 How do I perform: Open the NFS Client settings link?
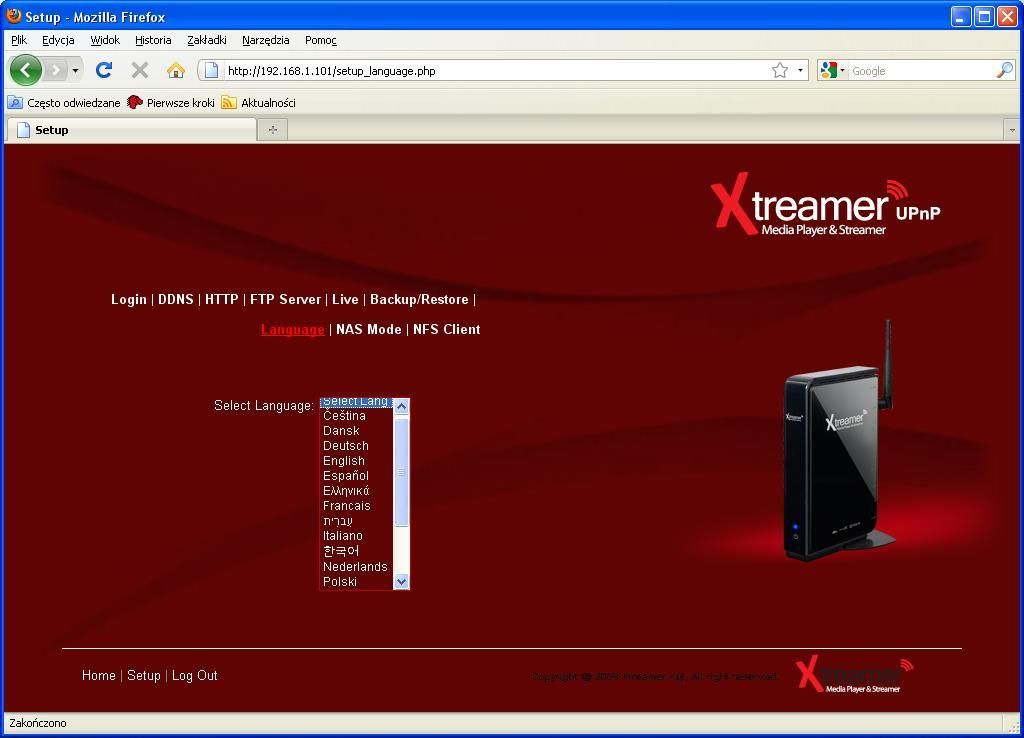[447, 329]
